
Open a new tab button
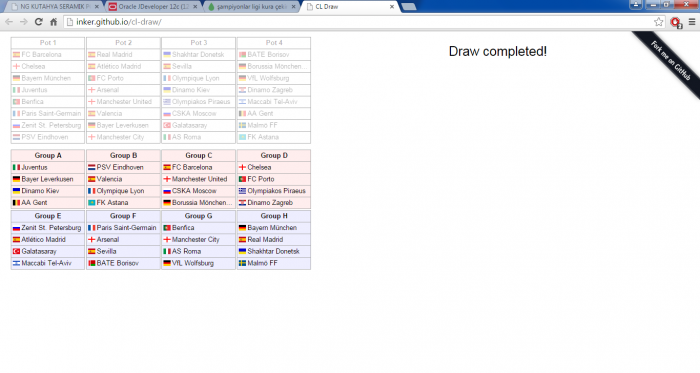click(408, 7)
